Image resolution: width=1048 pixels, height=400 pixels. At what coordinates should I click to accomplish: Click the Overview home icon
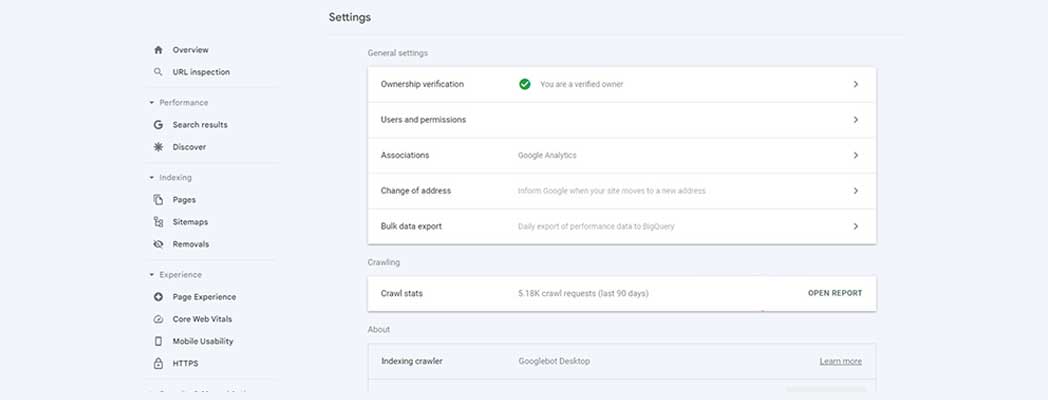tap(158, 50)
